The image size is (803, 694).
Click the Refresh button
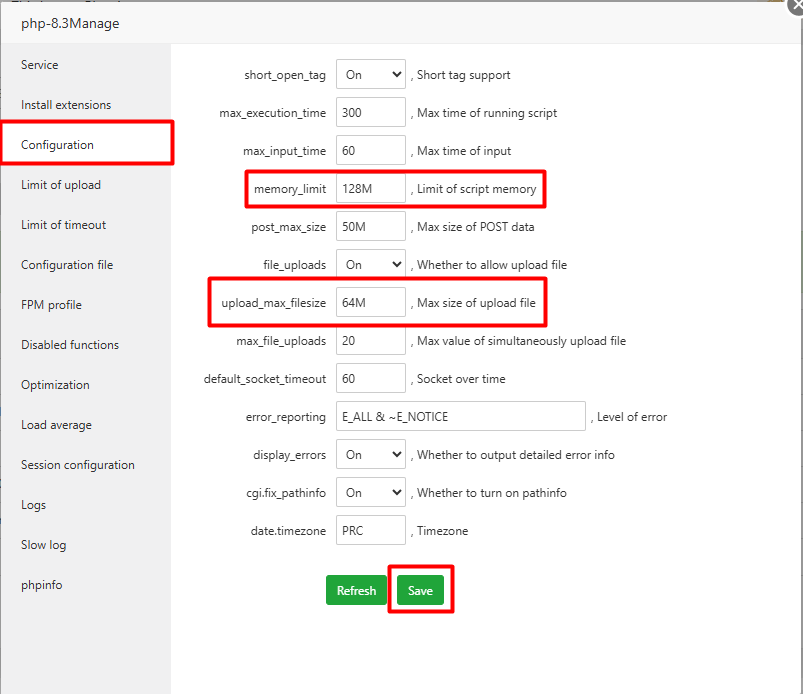click(x=356, y=590)
